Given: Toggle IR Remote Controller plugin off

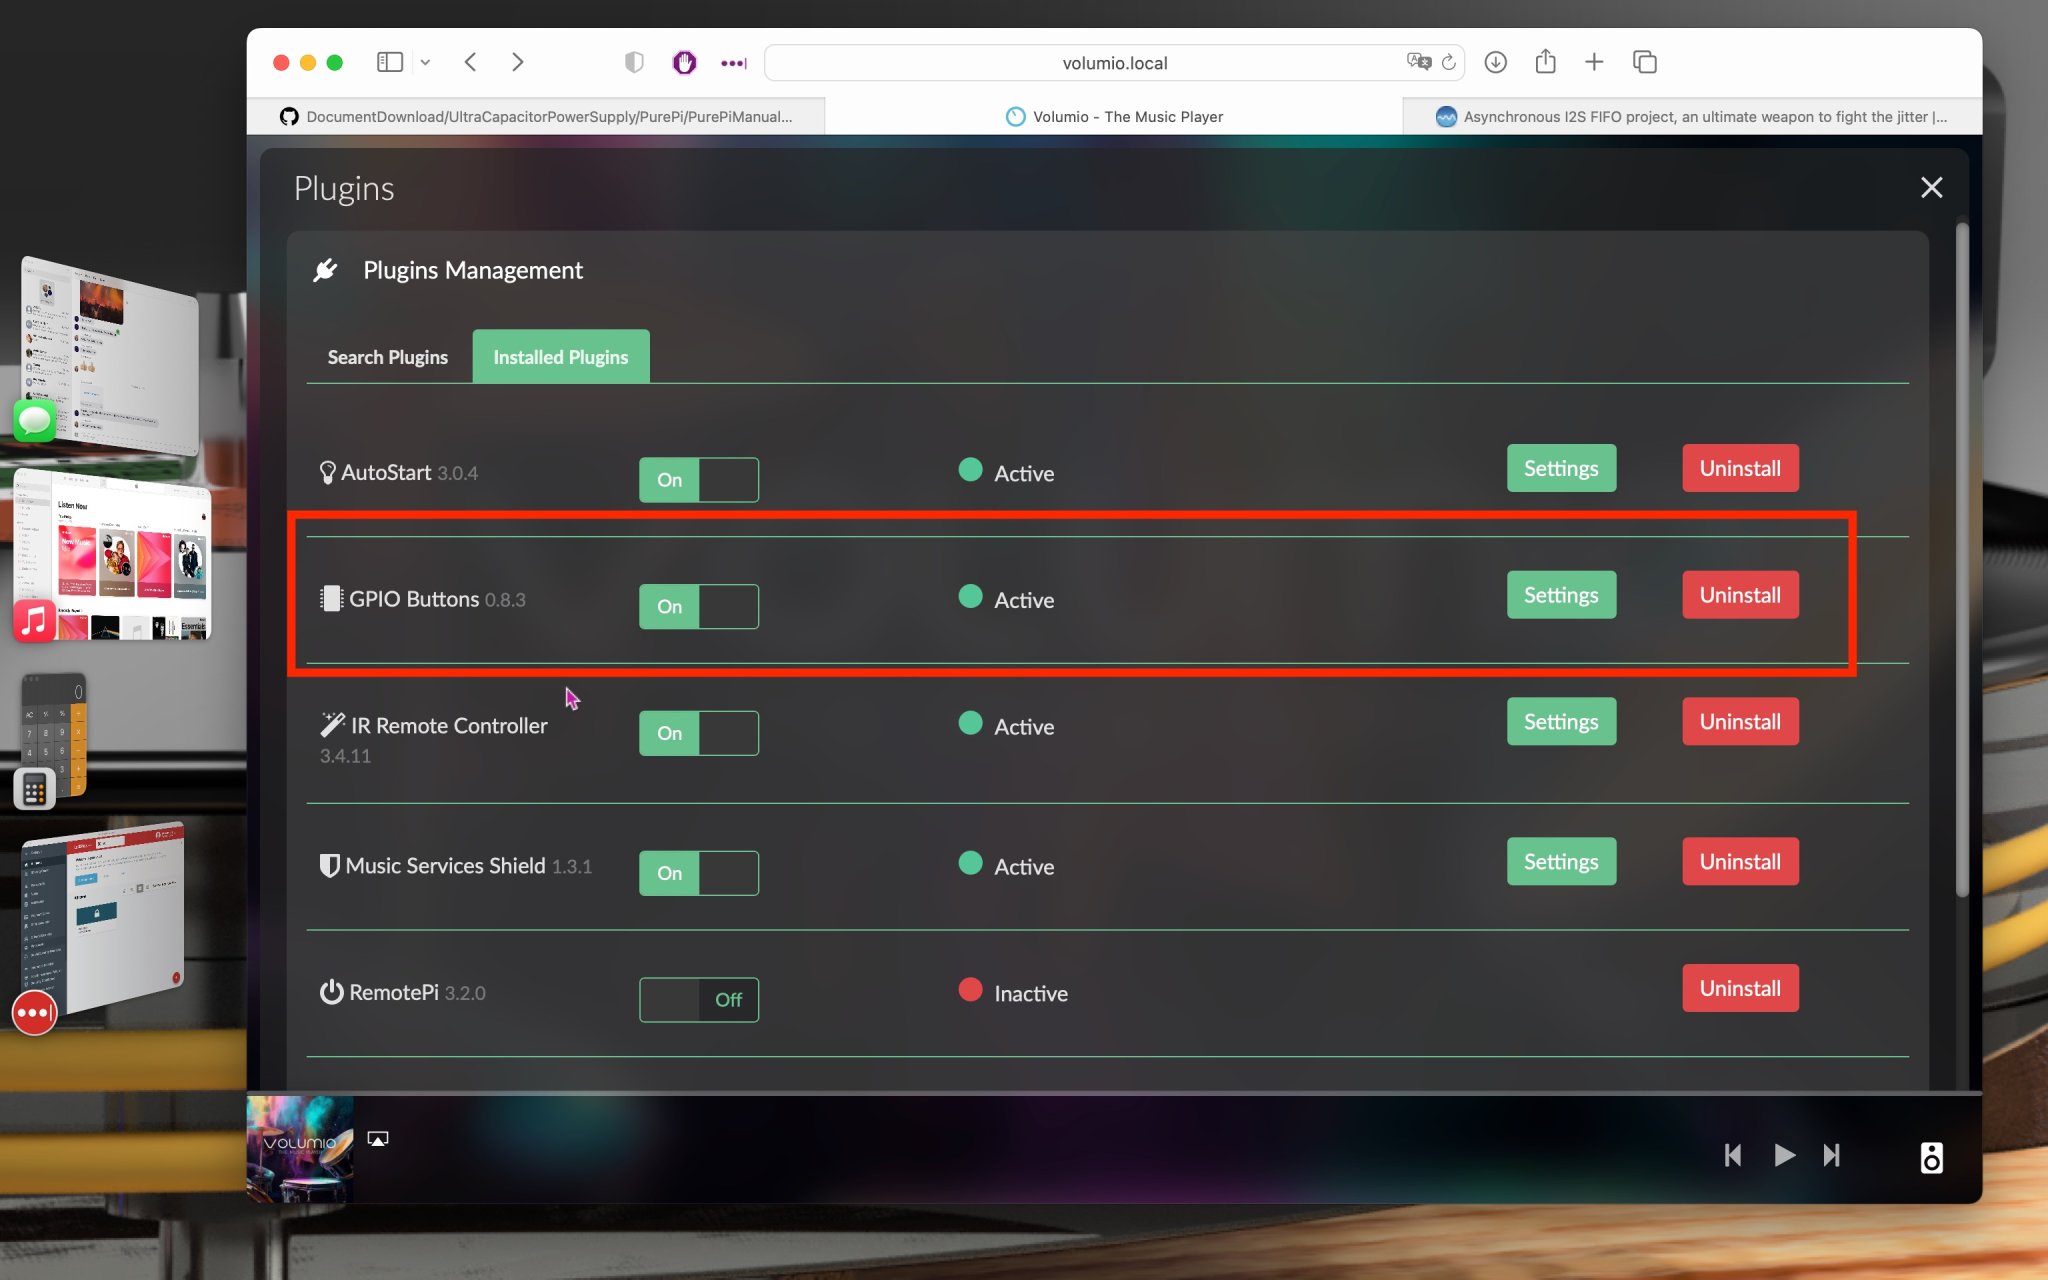Looking at the screenshot, I should pyautogui.click(x=699, y=733).
